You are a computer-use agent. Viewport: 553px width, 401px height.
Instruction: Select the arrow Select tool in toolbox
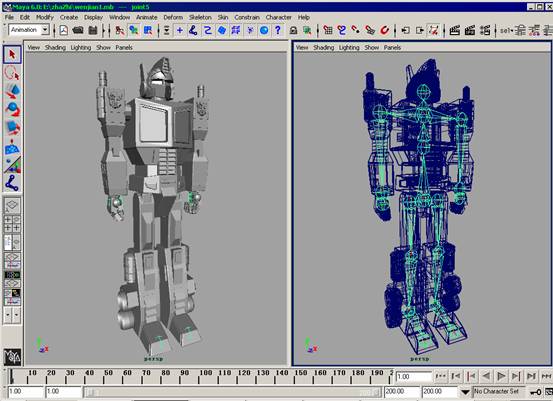pyautogui.click(x=12, y=55)
